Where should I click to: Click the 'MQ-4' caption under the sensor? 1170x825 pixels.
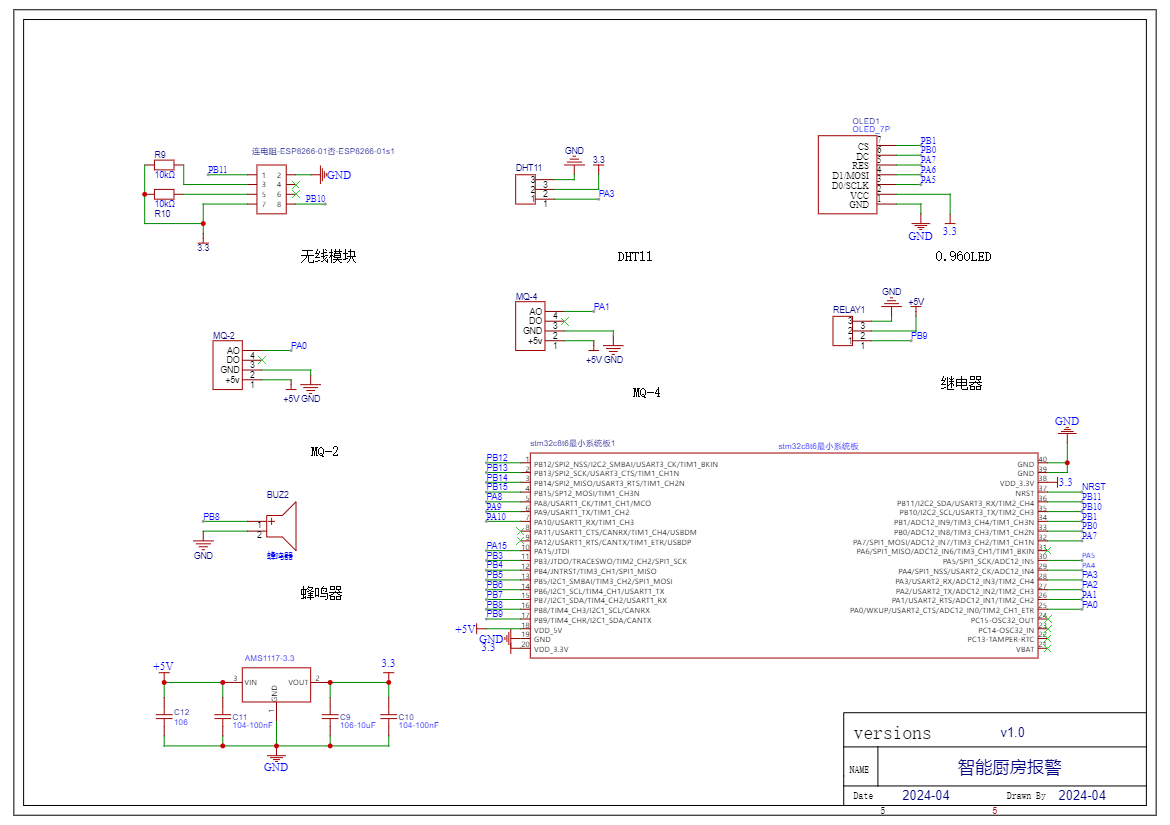(x=646, y=393)
